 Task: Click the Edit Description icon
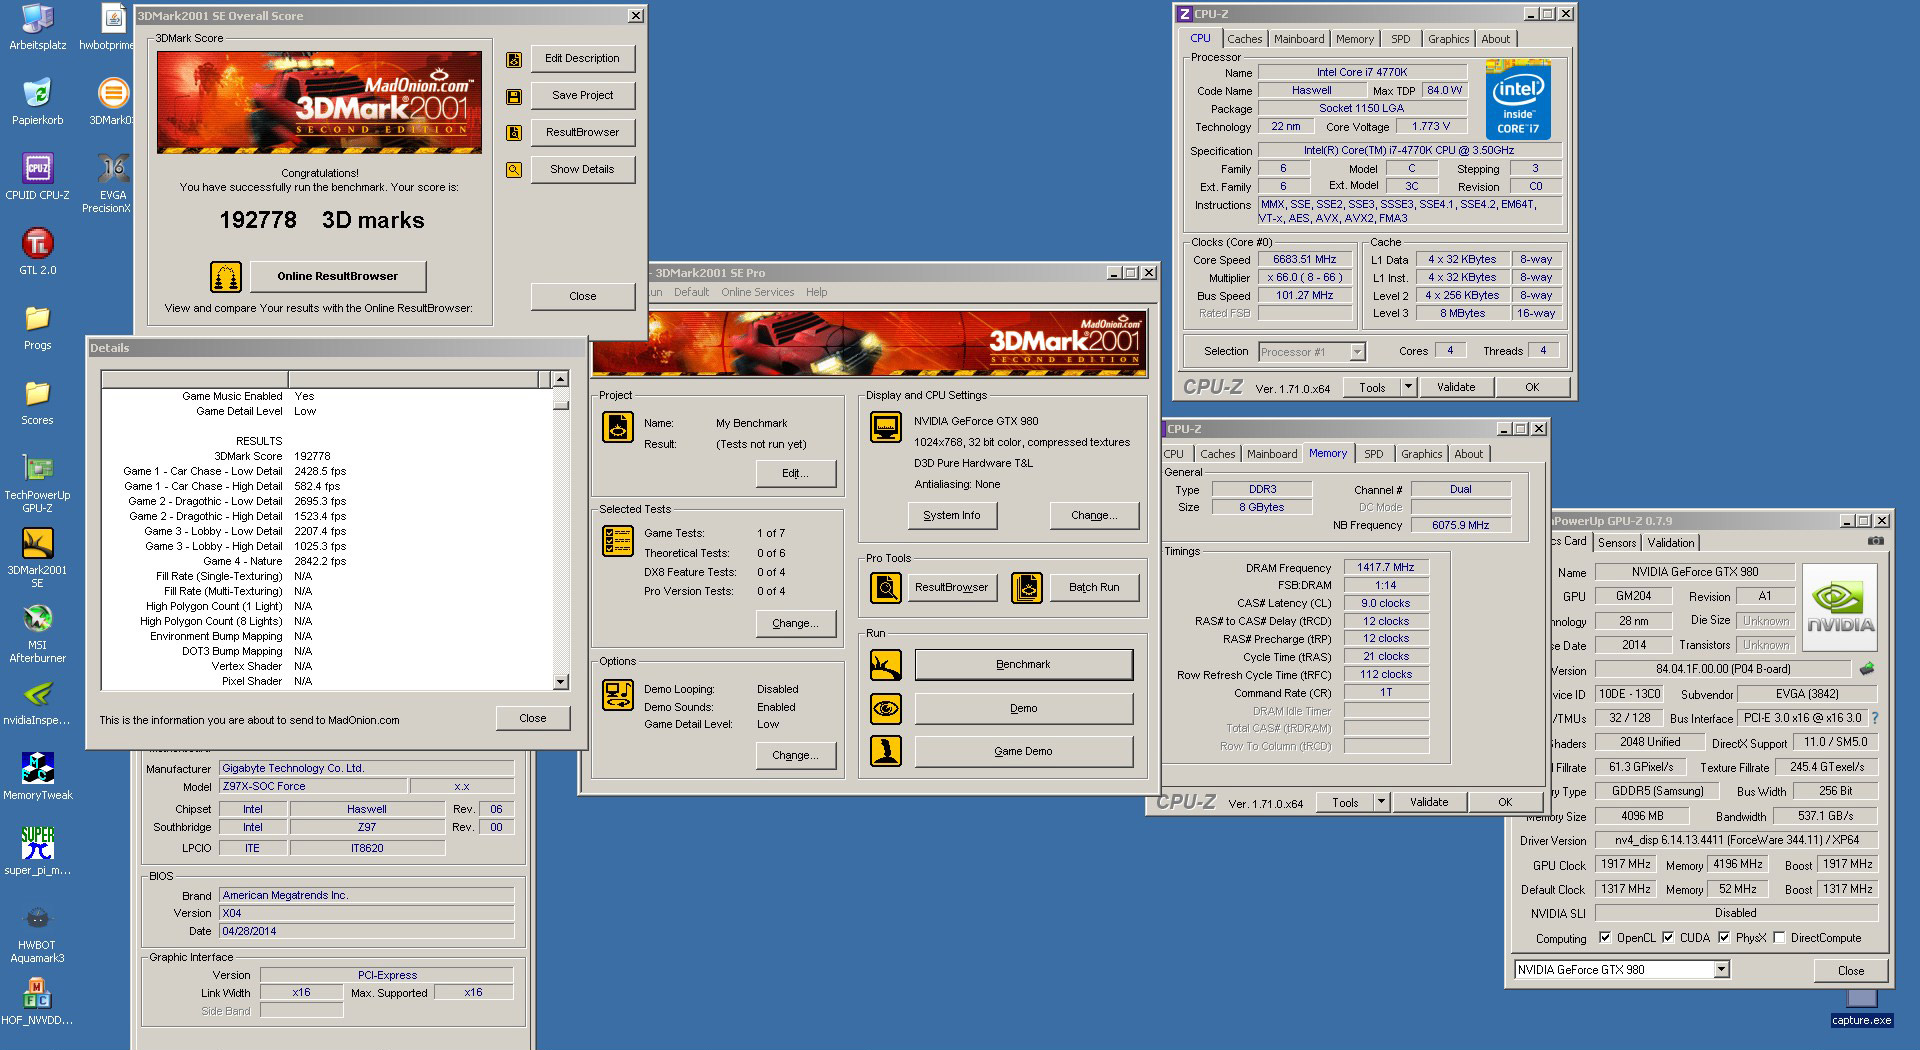click(514, 59)
